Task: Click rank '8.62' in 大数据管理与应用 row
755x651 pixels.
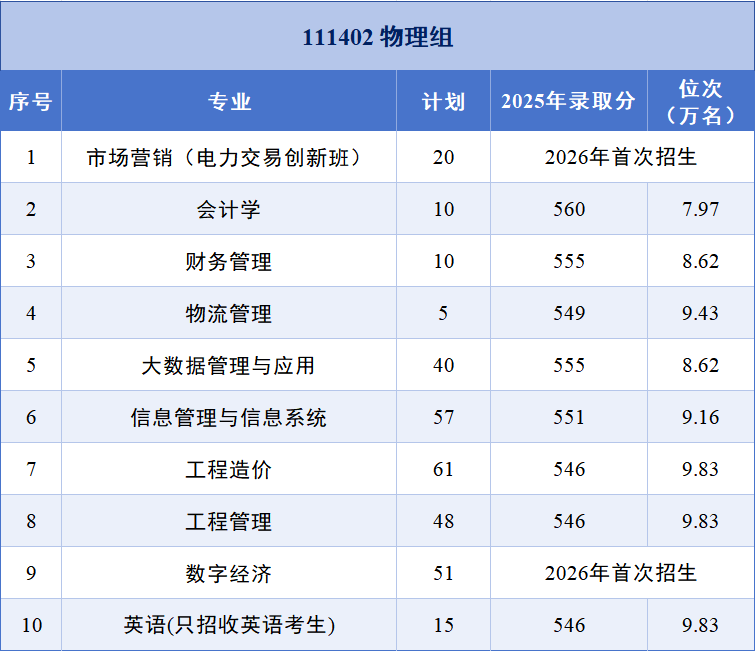Action: 701,365
